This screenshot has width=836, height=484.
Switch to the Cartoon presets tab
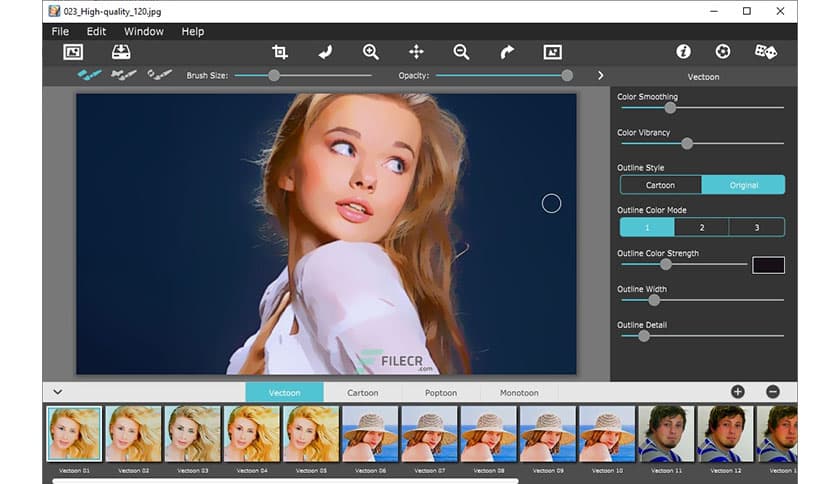[x=363, y=392]
